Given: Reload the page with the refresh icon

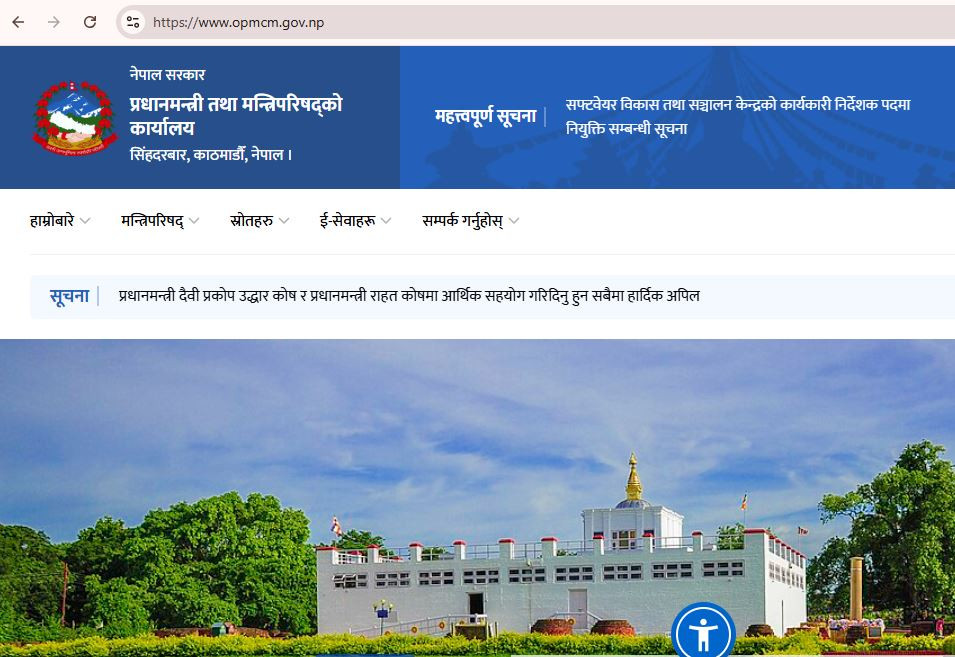Looking at the screenshot, I should (90, 23).
